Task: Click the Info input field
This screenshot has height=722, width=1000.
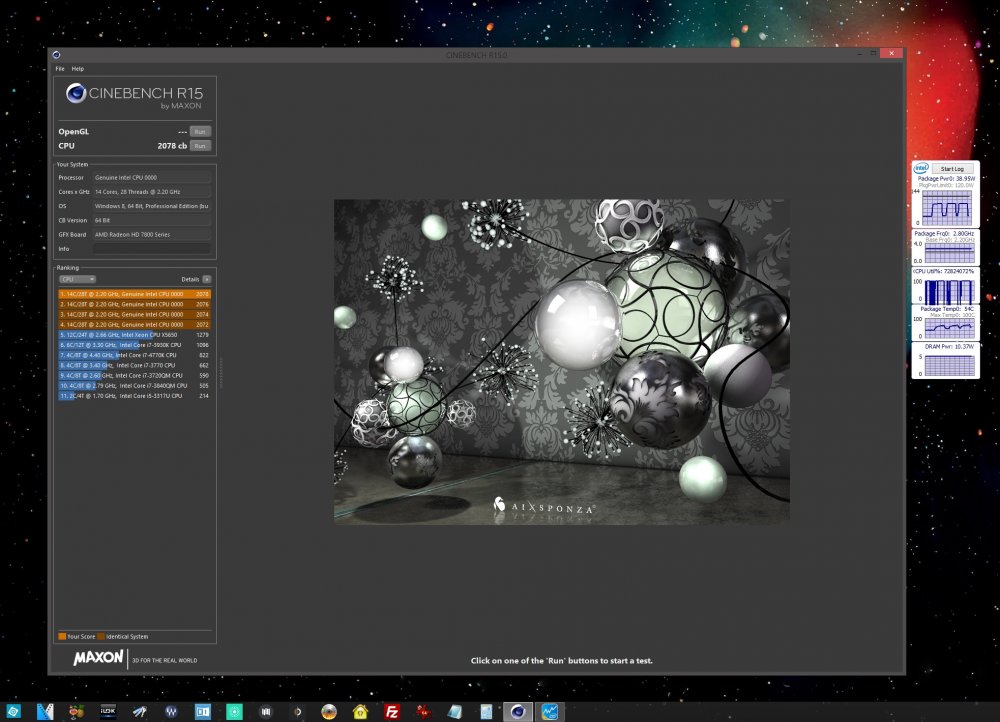Action: click(152, 249)
